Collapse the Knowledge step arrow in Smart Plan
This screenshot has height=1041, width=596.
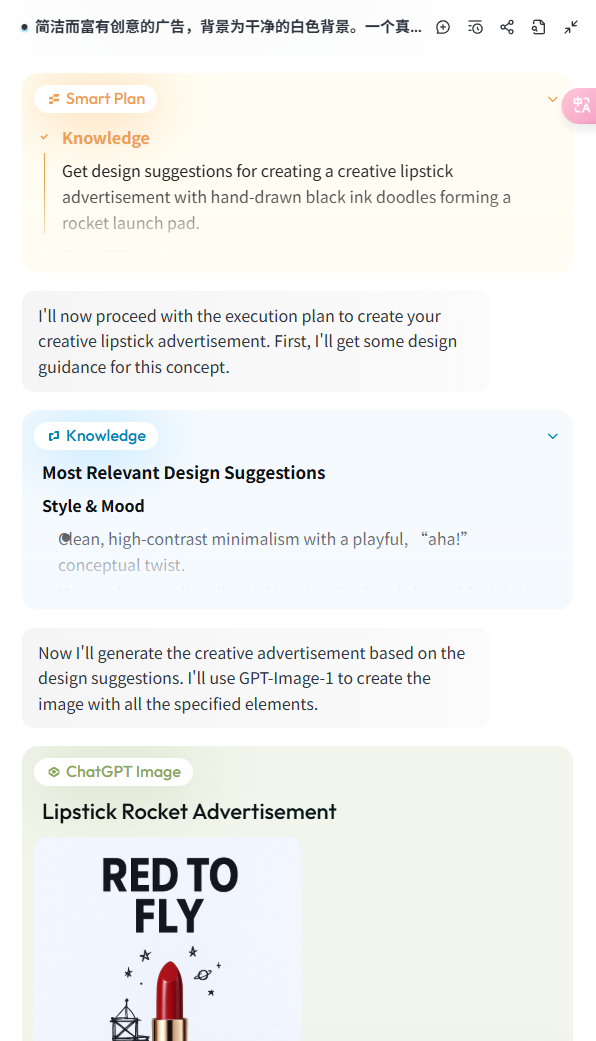[x=44, y=137]
